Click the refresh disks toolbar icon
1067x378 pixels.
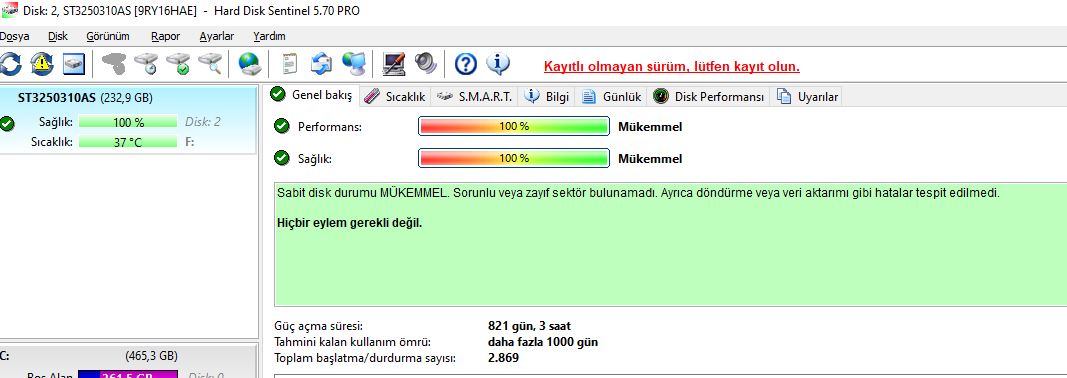[x=10, y=64]
